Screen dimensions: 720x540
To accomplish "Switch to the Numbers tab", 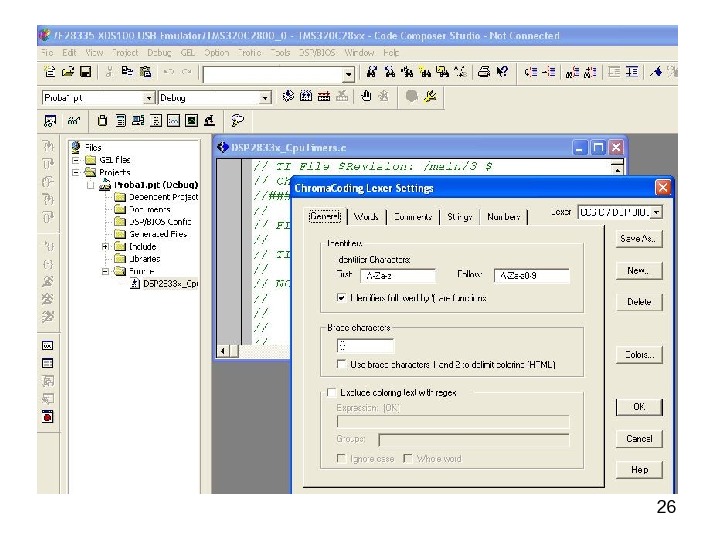I will tap(504, 216).
